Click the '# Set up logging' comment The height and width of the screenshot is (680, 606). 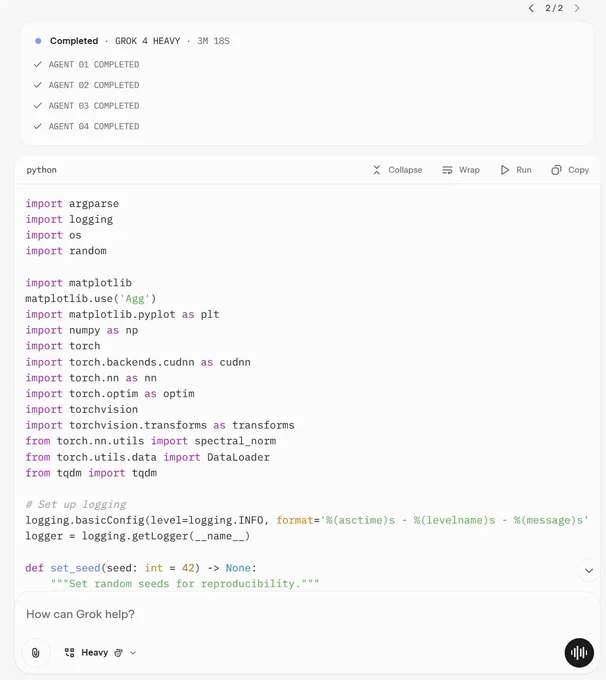pyautogui.click(x=76, y=504)
